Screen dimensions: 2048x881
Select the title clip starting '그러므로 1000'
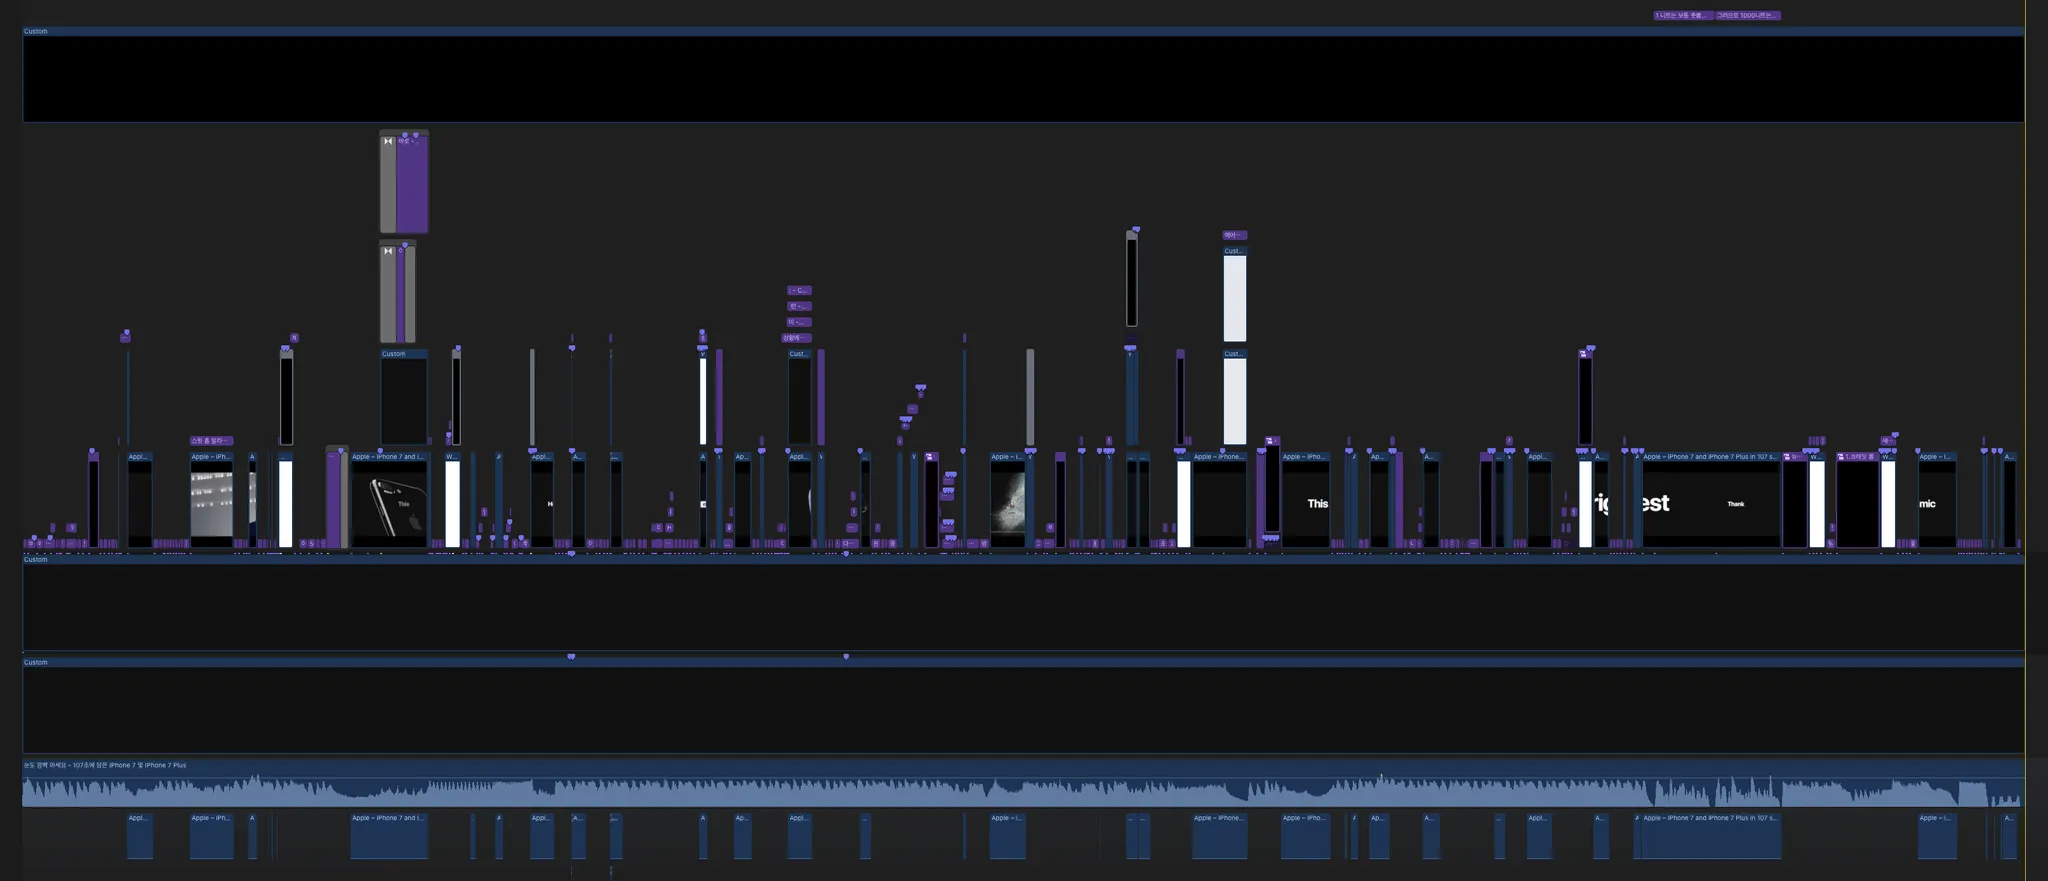pos(1747,15)
